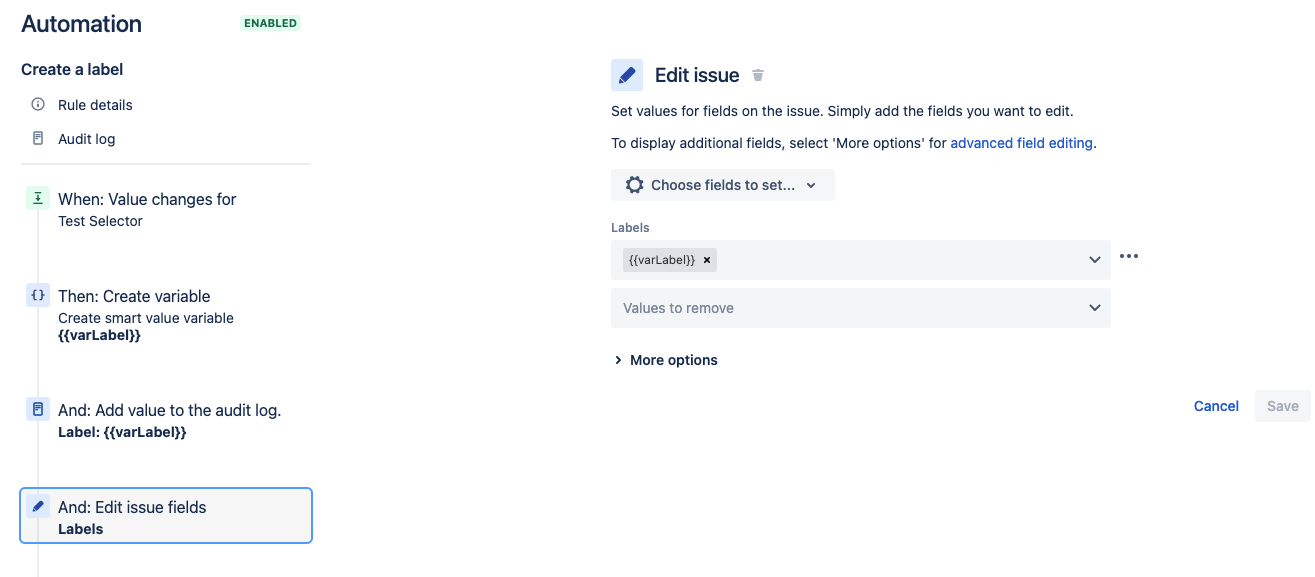
Task: Click the pencil icon on Edit issue fields step
Action: click(x=38, y=506)
